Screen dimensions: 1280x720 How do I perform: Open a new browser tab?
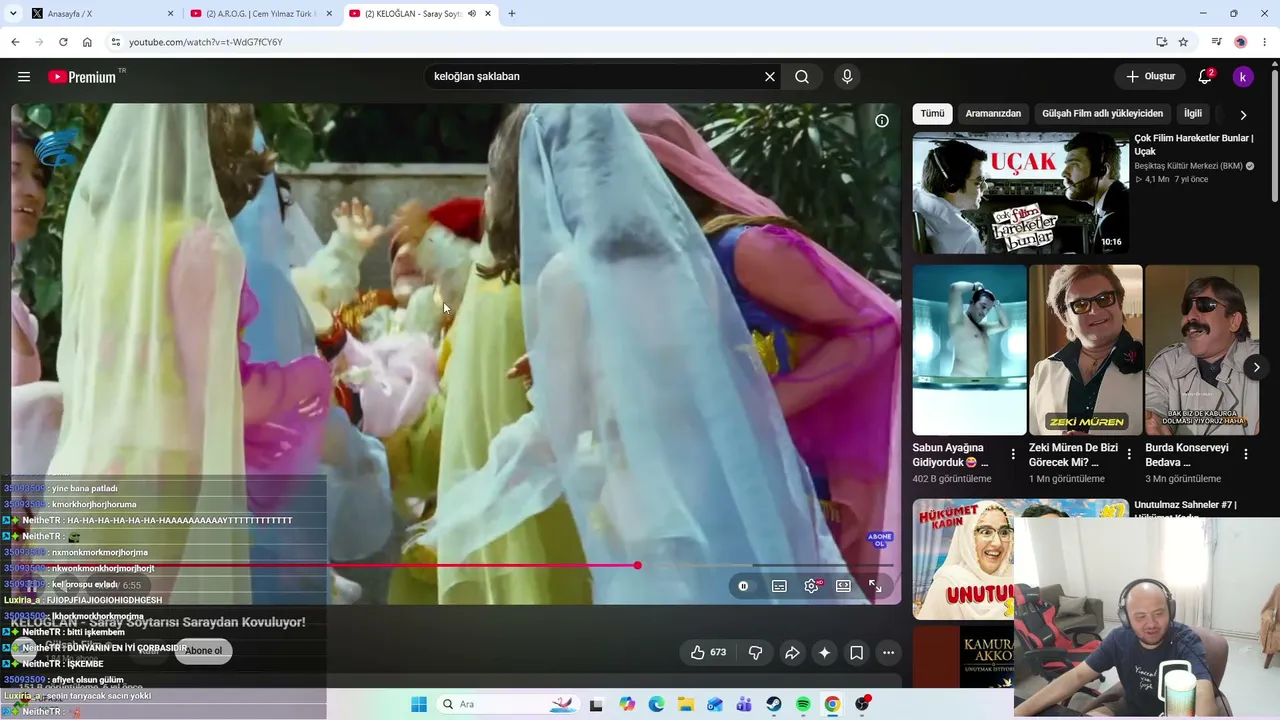click(512, 14)
